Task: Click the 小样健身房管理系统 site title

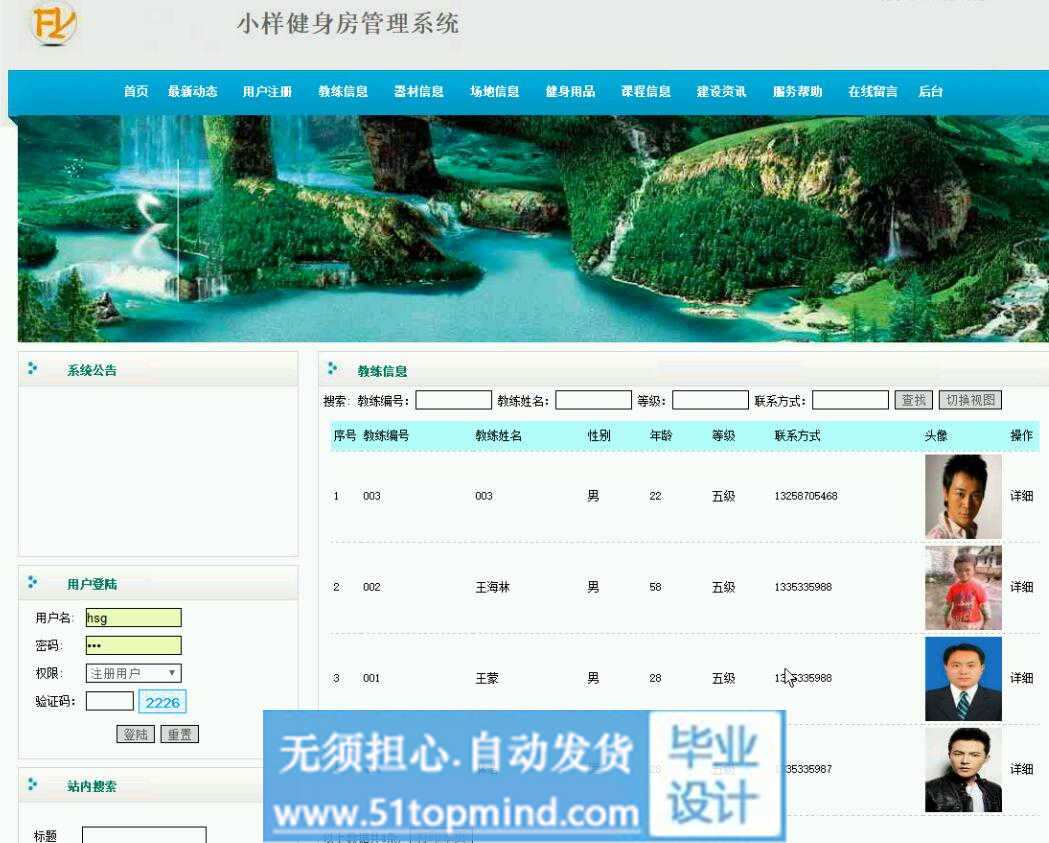Action: click(348, 23)
